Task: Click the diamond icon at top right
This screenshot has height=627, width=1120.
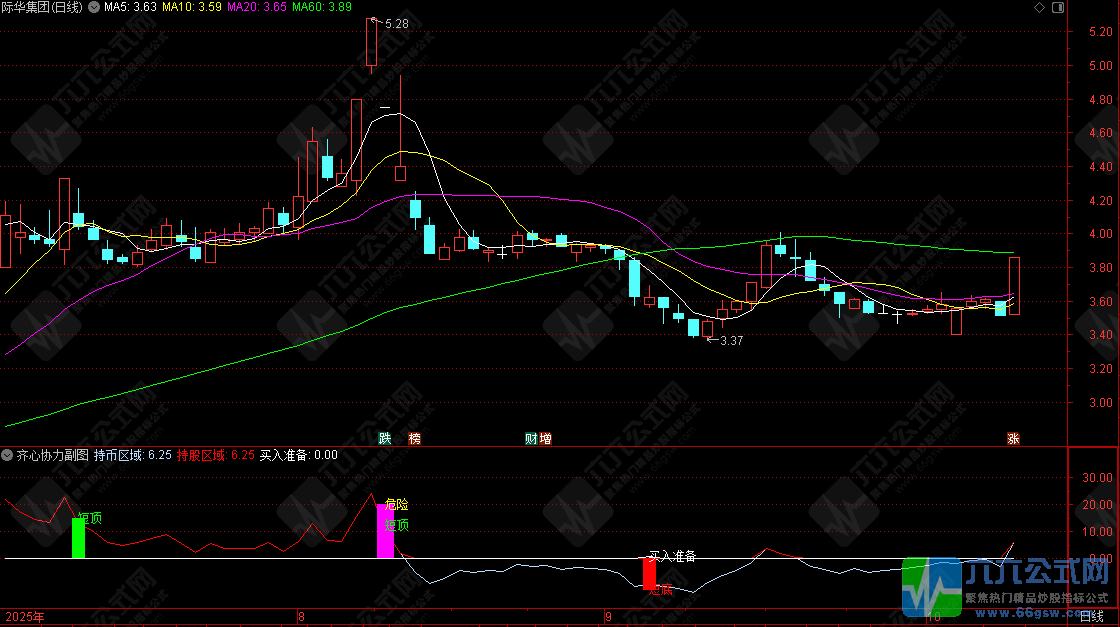Action: [x=1042, y=8]
